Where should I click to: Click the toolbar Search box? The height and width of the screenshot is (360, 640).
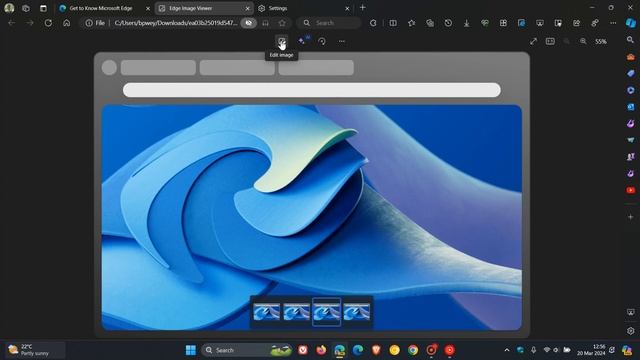329,23
